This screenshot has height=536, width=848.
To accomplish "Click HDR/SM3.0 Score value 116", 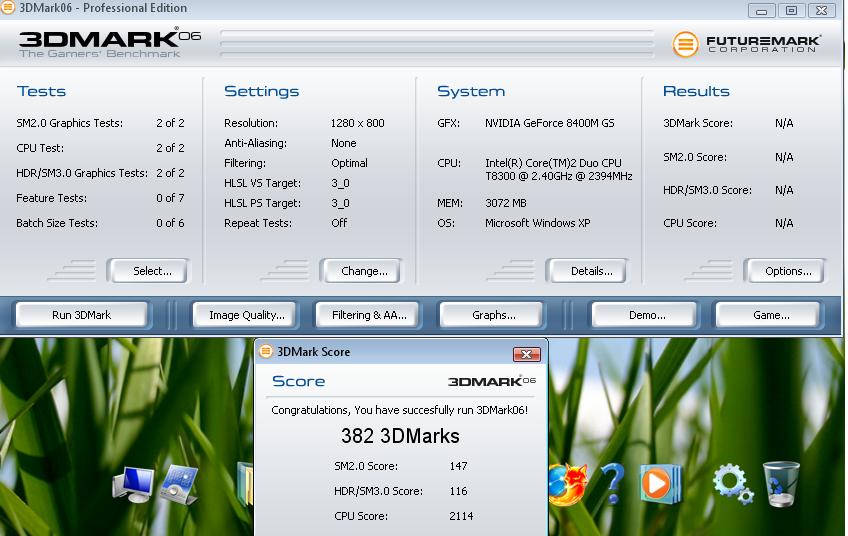I will click(458, 491).
